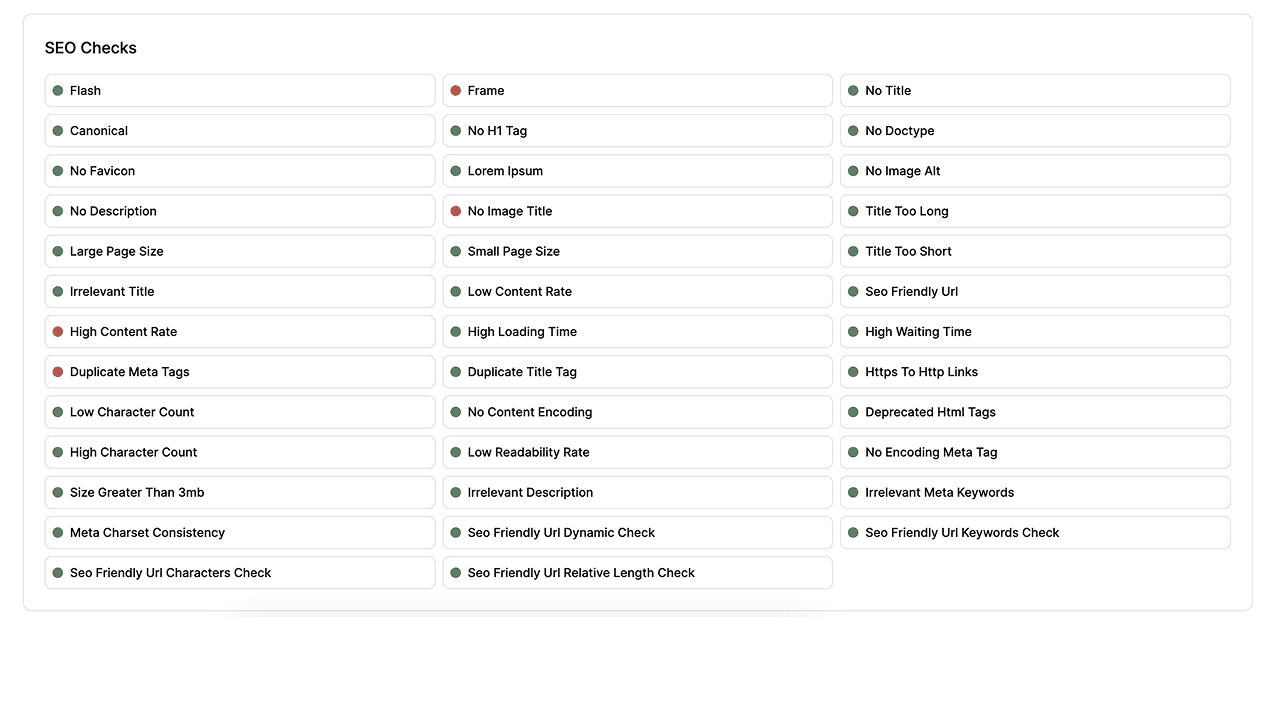Select the No H1 Tag check
The image size is (1280, 720).
[638, 131]
